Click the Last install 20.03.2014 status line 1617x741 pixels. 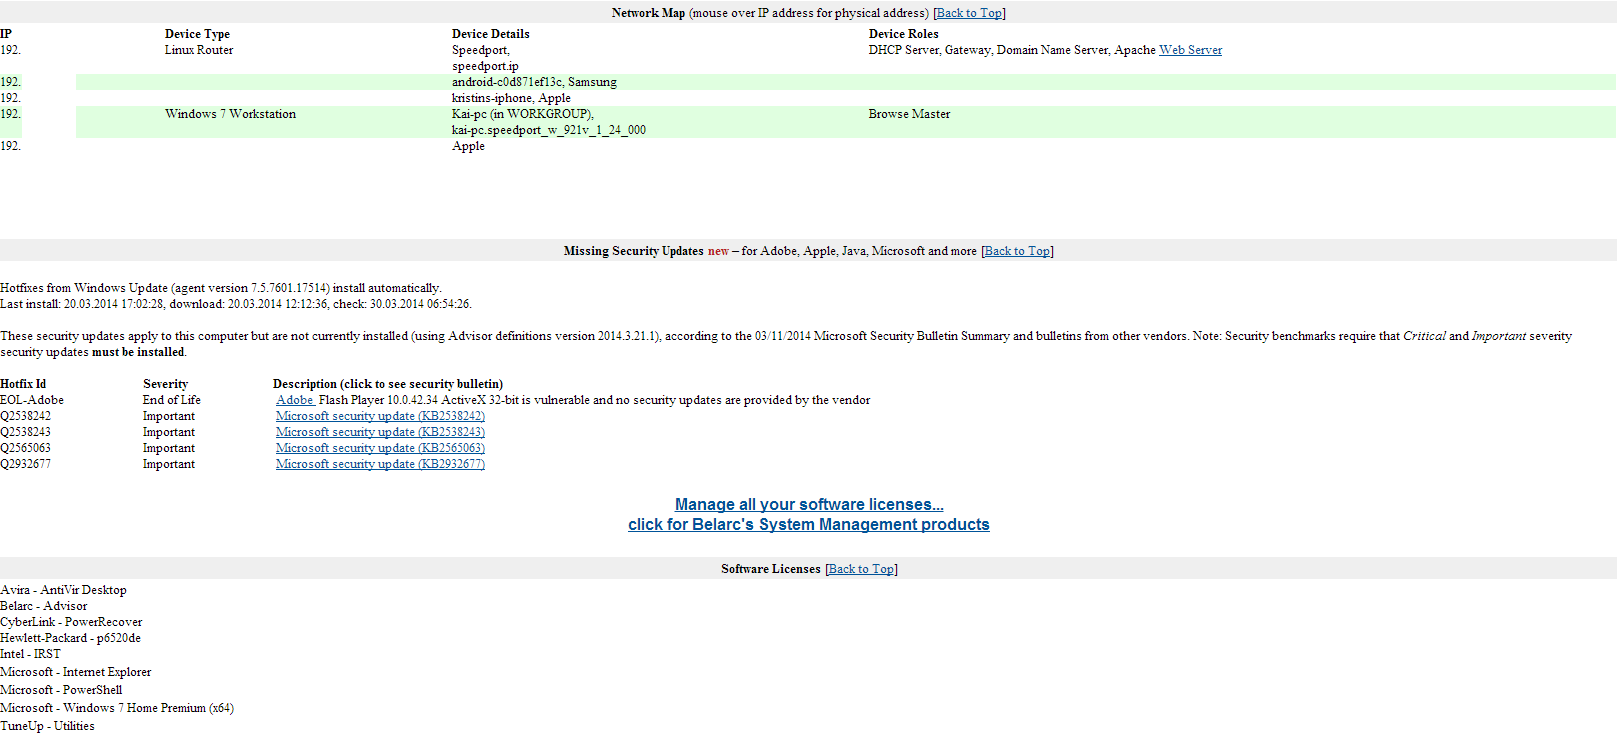pyautogui.click(x=236, y=304)
